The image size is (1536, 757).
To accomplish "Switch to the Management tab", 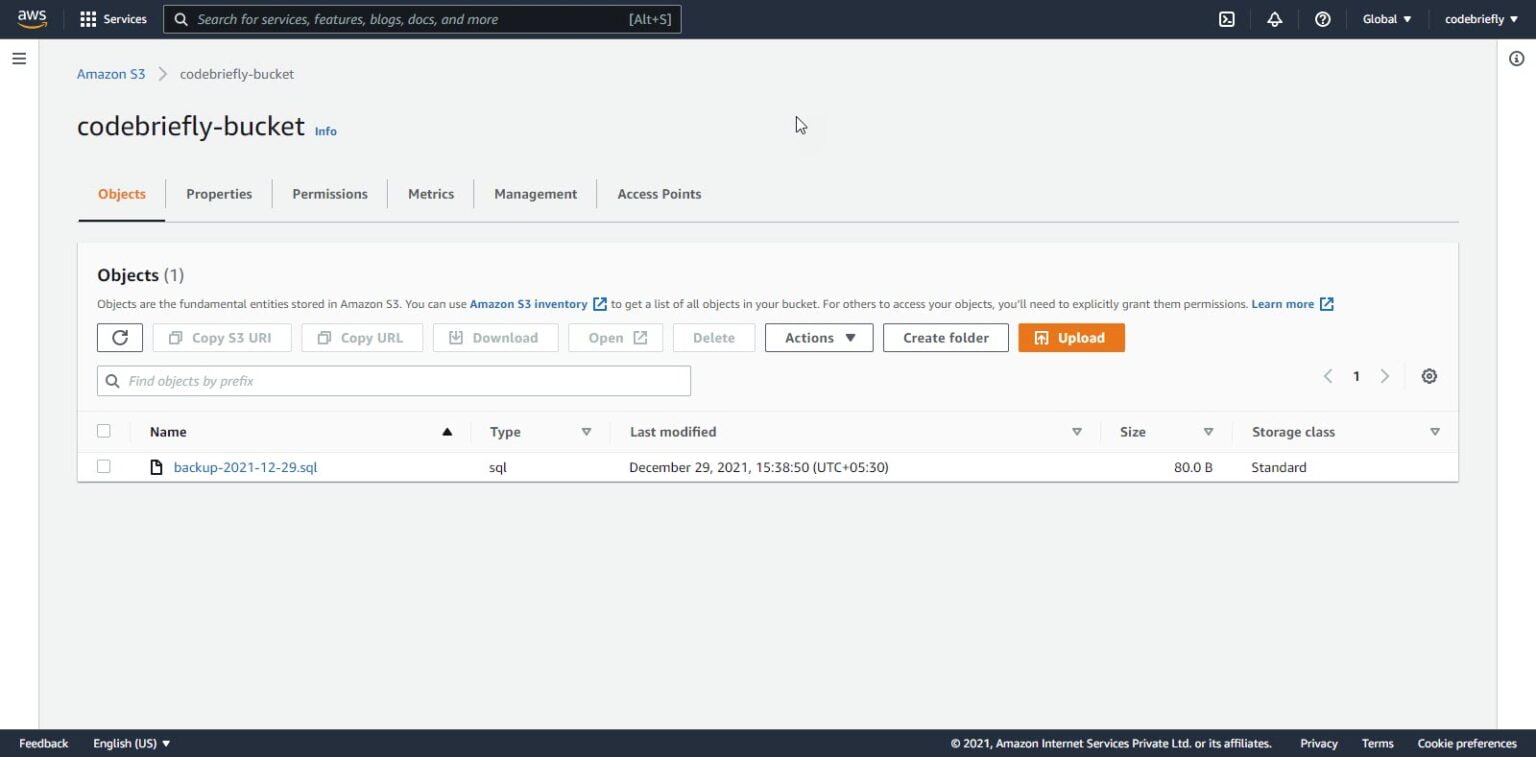I will point(534,193).
